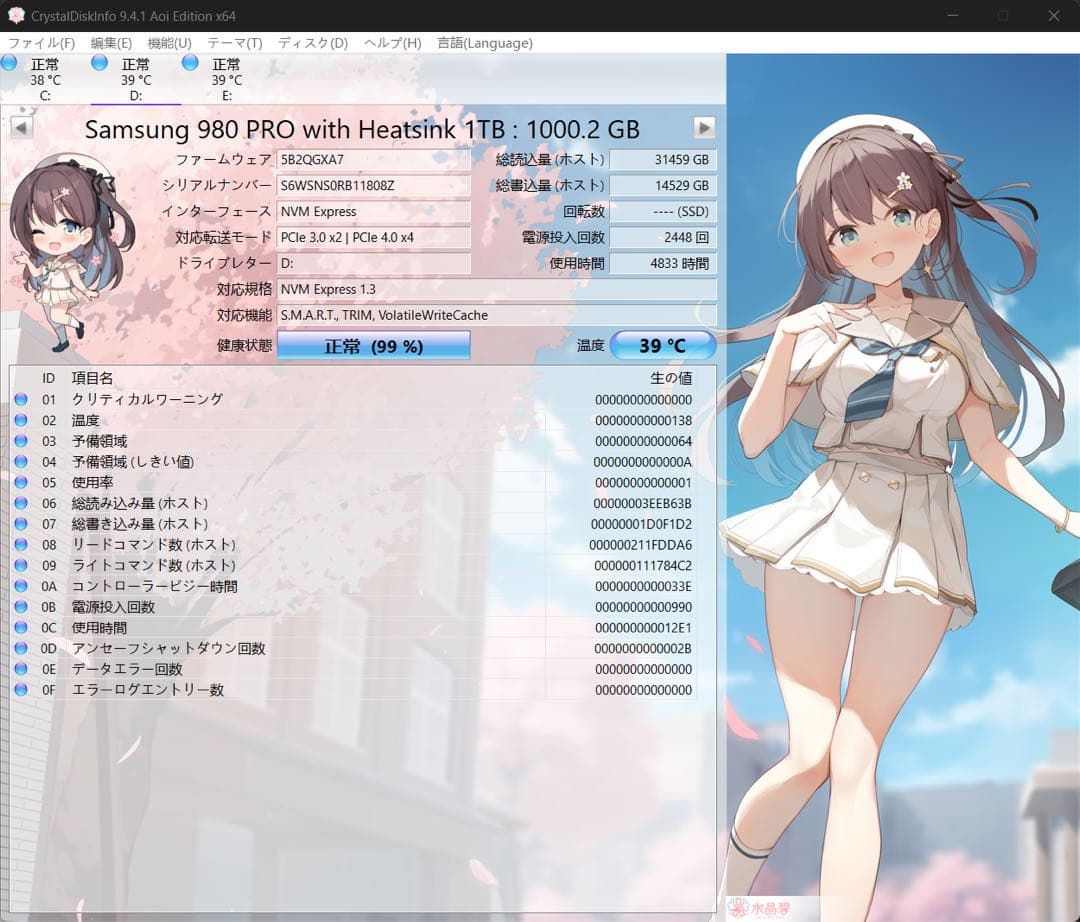The width and height of the screenshot is (1080, 922).
Task: Click status orb for 01 クリティカルワーニング
Action: 21,399
